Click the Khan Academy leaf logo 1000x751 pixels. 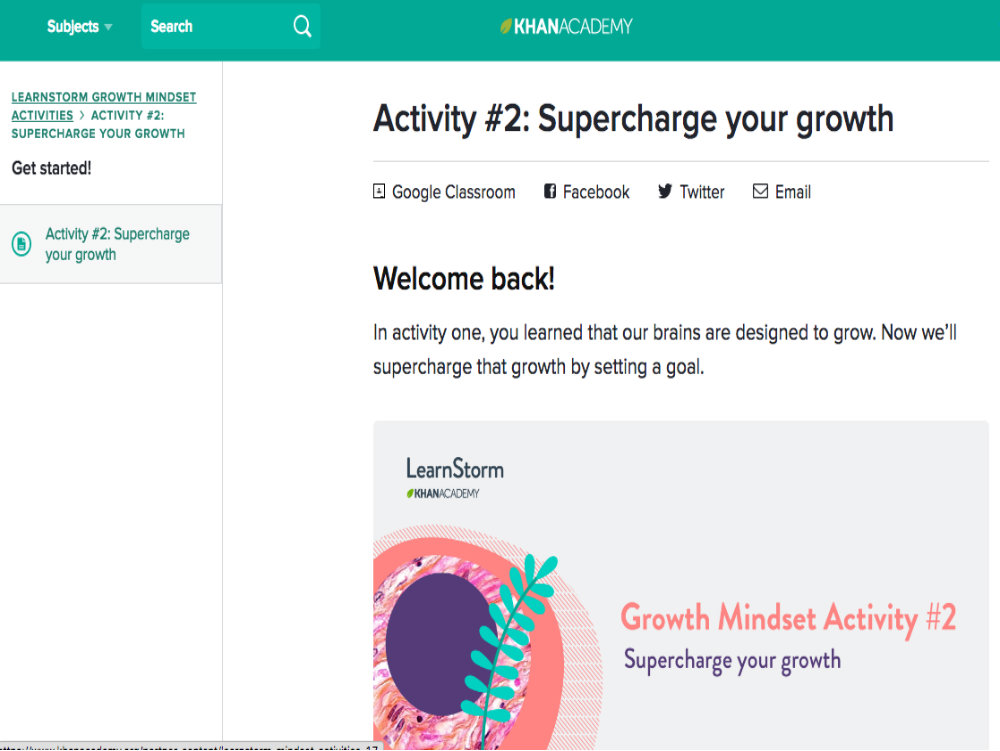(x=506, y=26)
